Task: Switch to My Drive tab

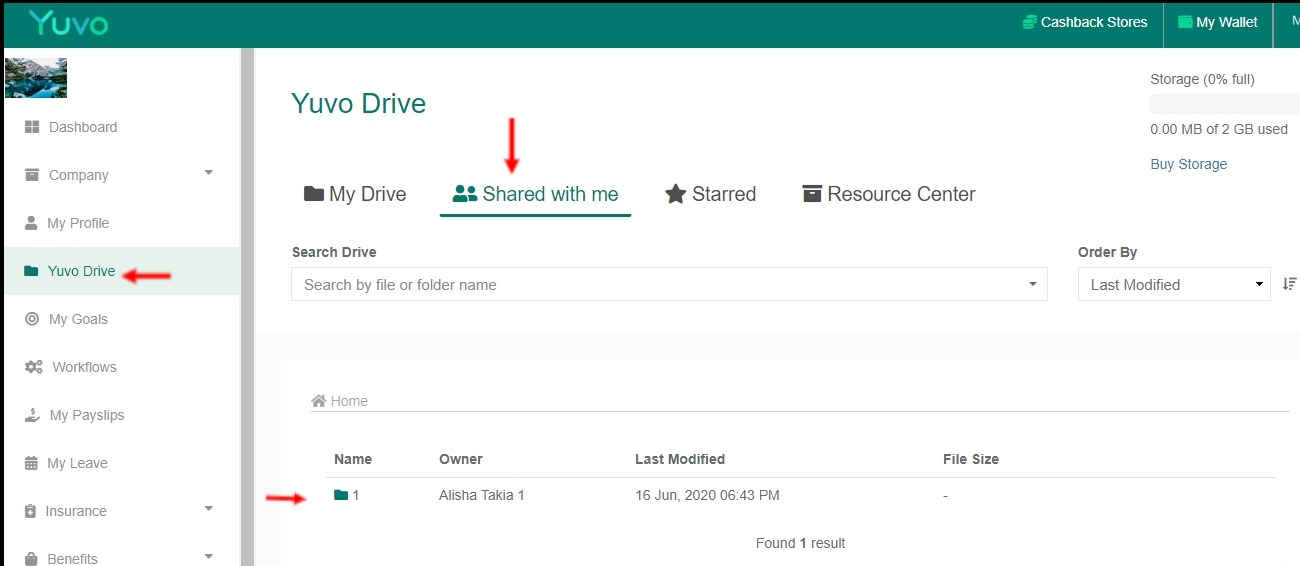Action: [355, 194]
